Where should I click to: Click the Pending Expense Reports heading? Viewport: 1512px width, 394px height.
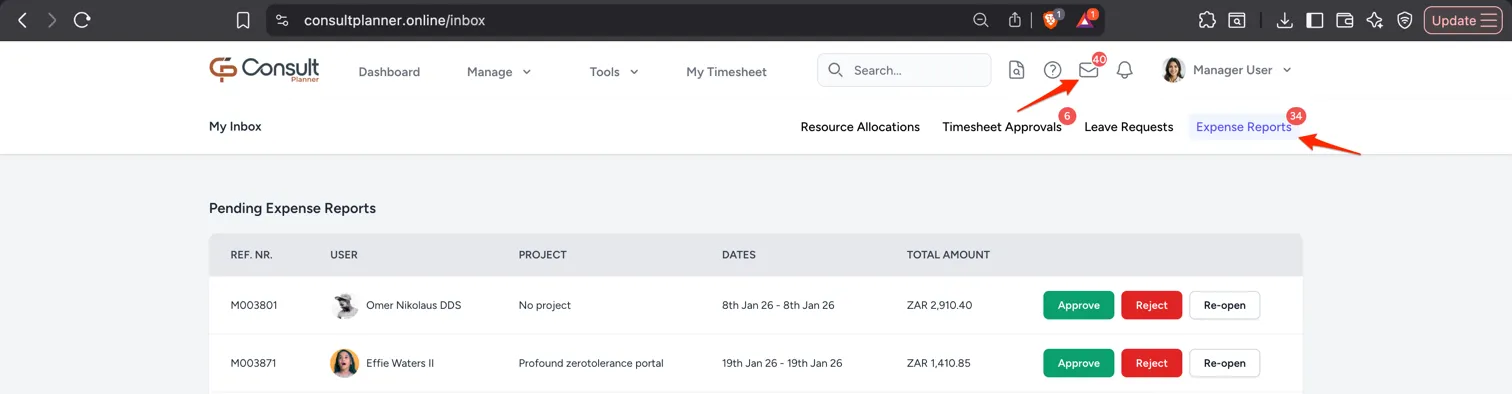(292, 208)
